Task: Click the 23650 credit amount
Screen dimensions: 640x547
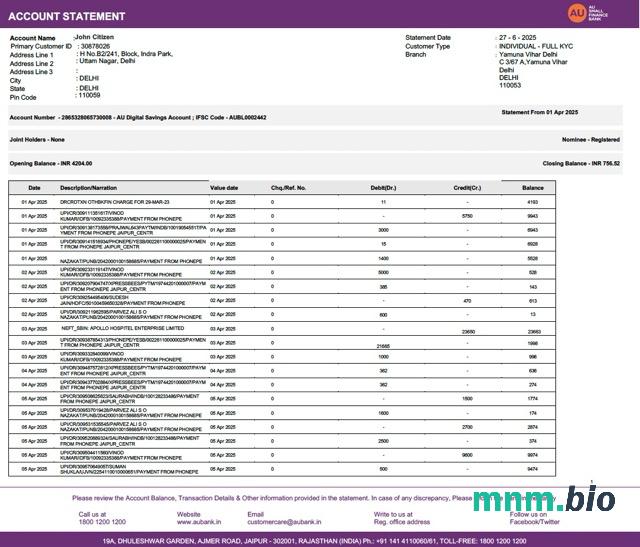Action: click(467, 331)
